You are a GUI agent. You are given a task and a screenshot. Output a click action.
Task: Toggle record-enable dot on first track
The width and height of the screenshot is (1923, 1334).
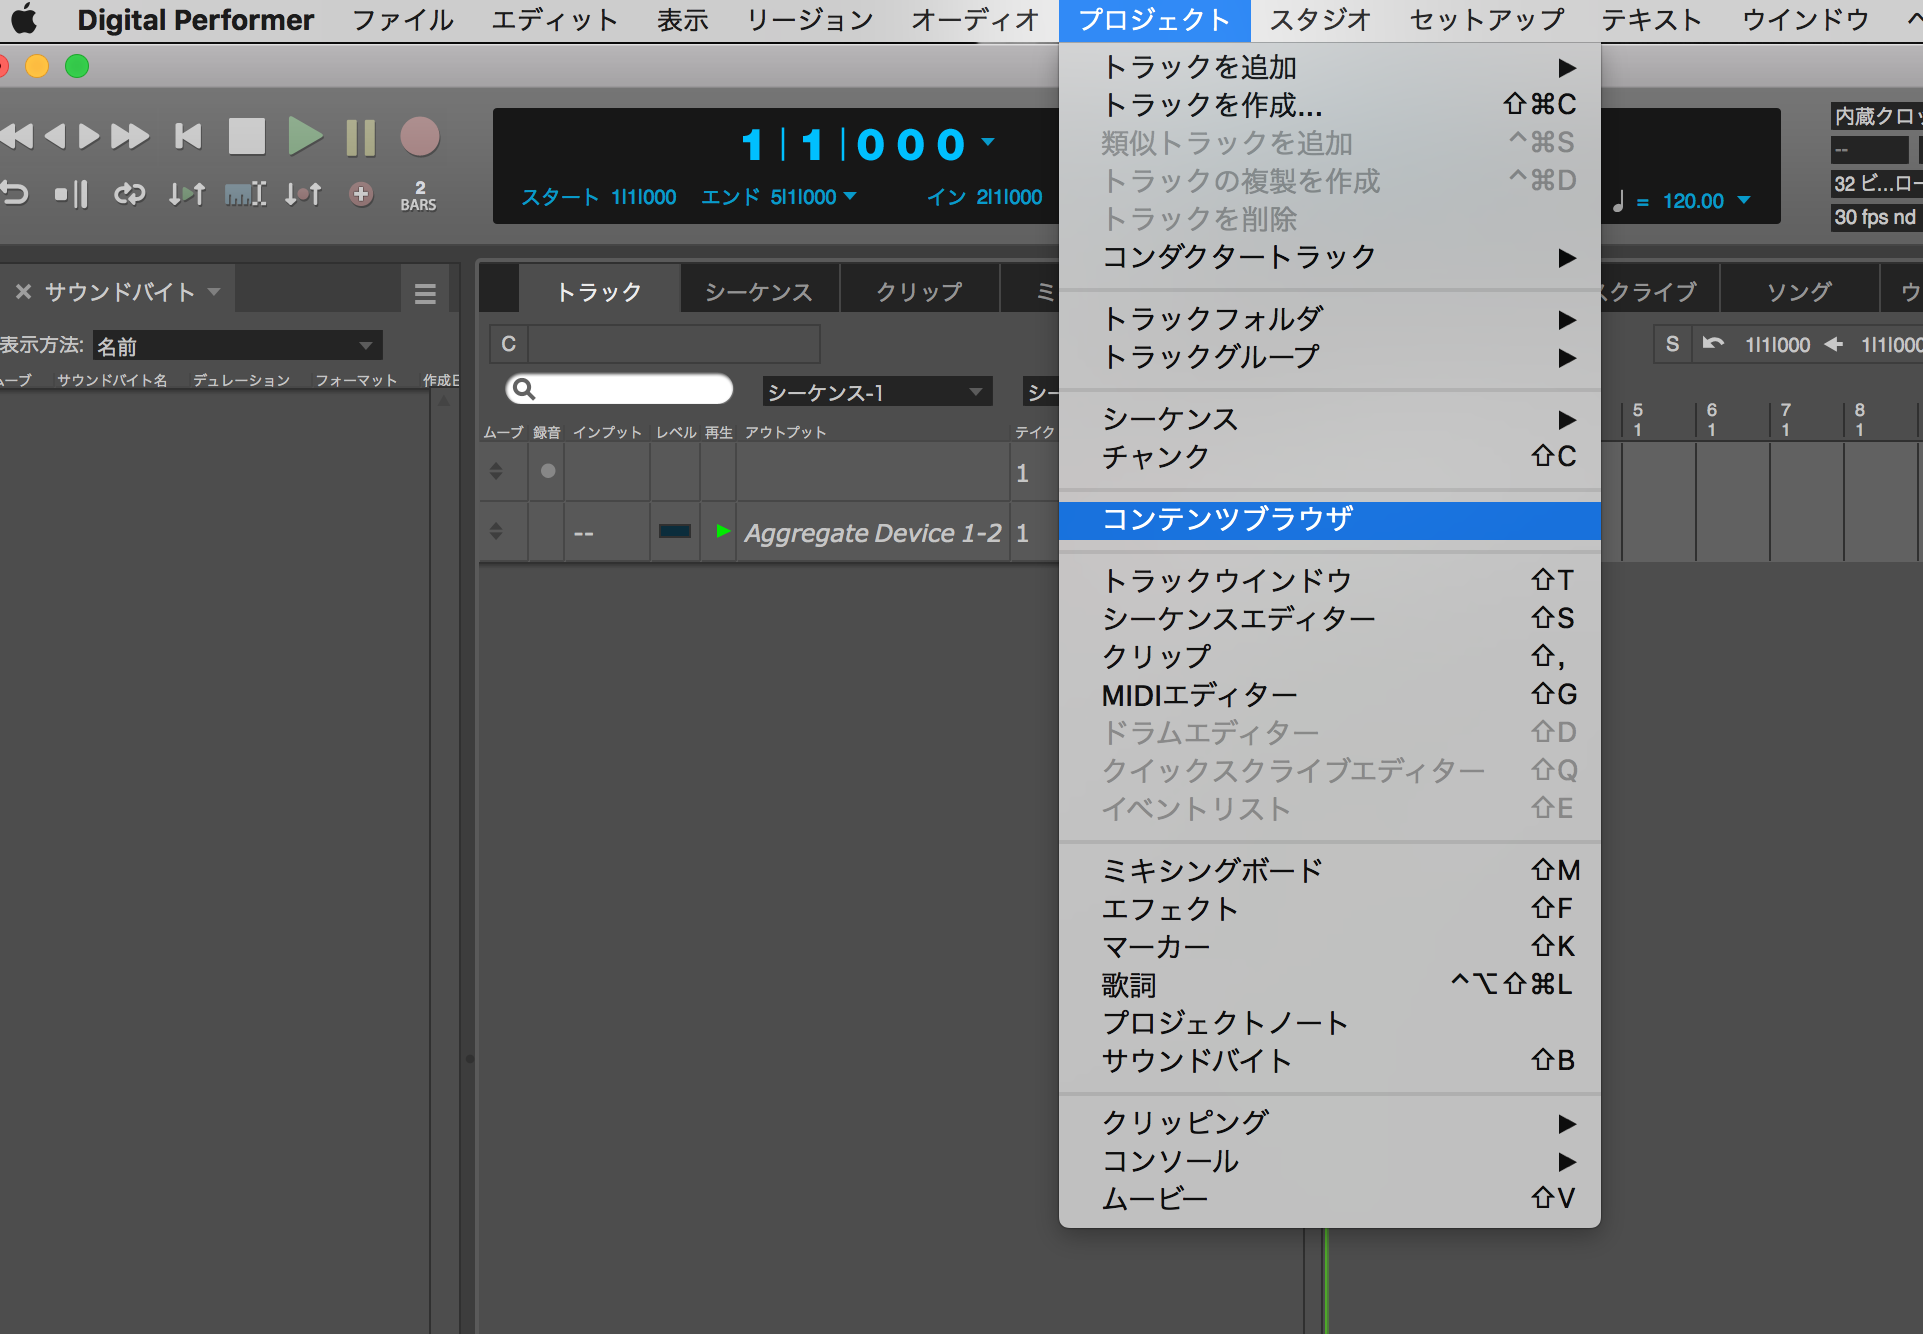548,471
